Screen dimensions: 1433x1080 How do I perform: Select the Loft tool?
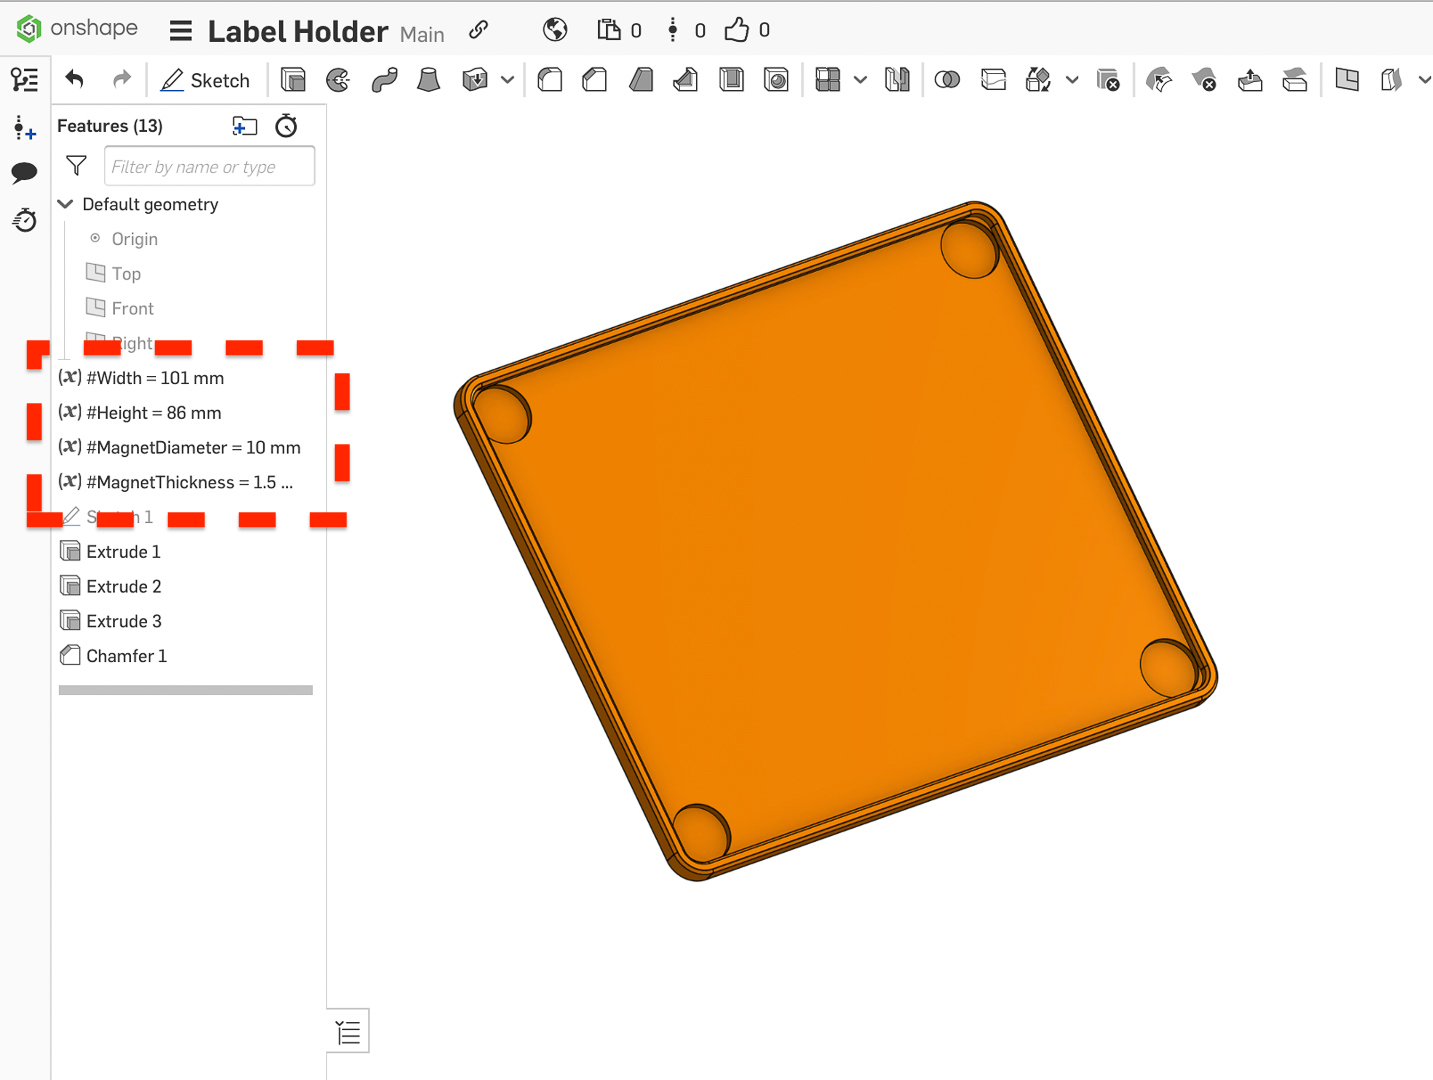pyautogui.click(x=428, y=79)
